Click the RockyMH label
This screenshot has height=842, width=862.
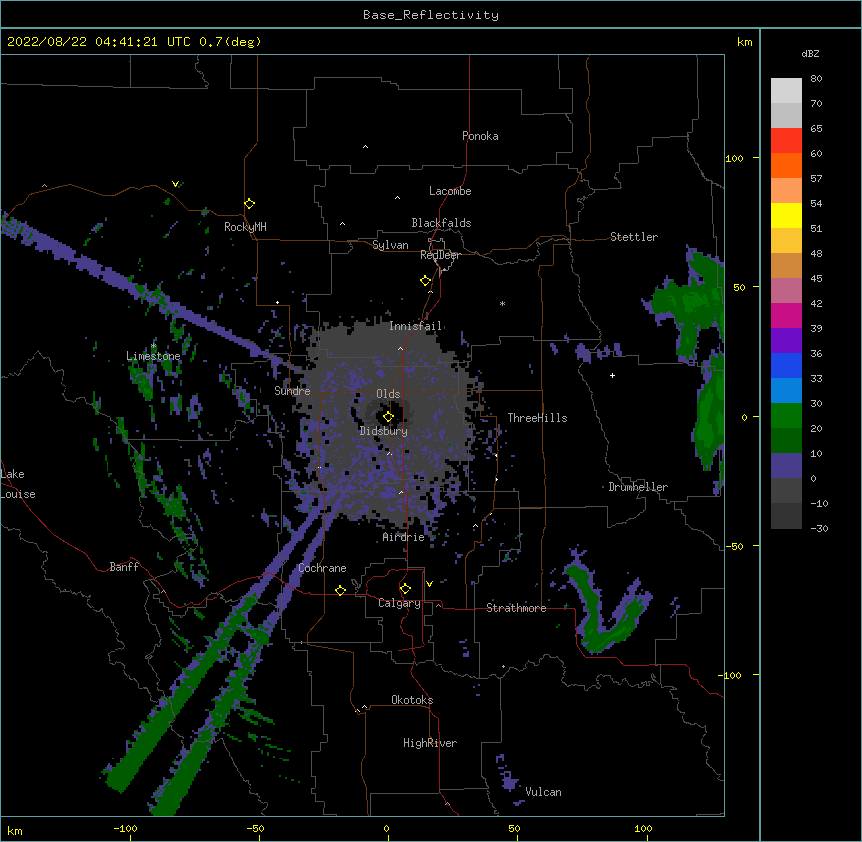pyautogui.click(x=245, y=227)
